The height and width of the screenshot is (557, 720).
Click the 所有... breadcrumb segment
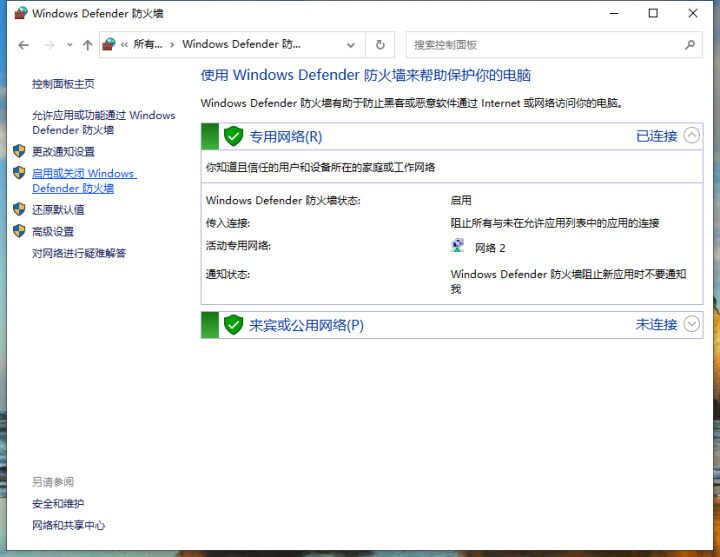pos(148,45)
